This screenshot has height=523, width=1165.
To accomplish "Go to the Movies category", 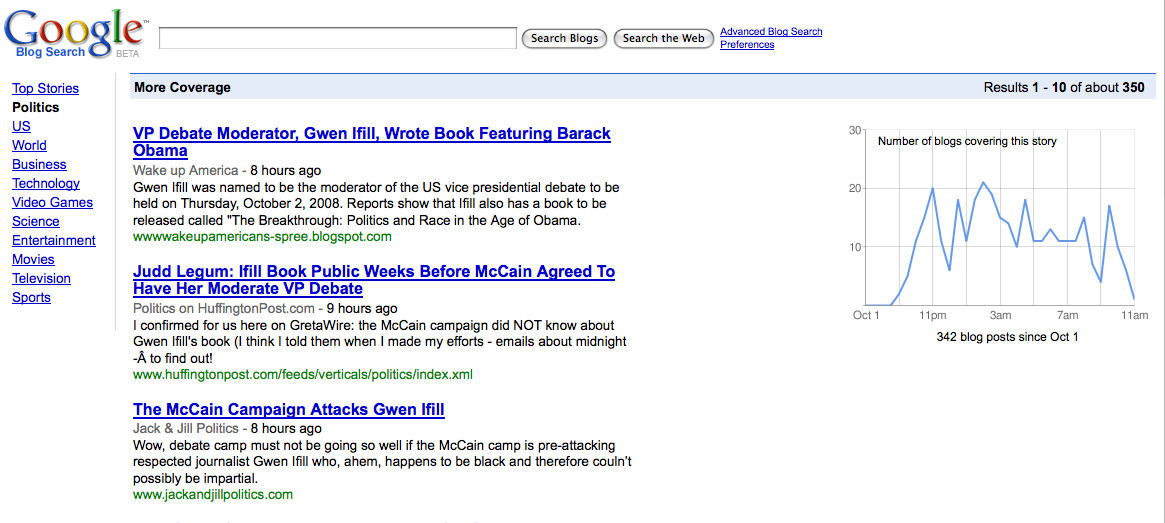I will 33,259.
